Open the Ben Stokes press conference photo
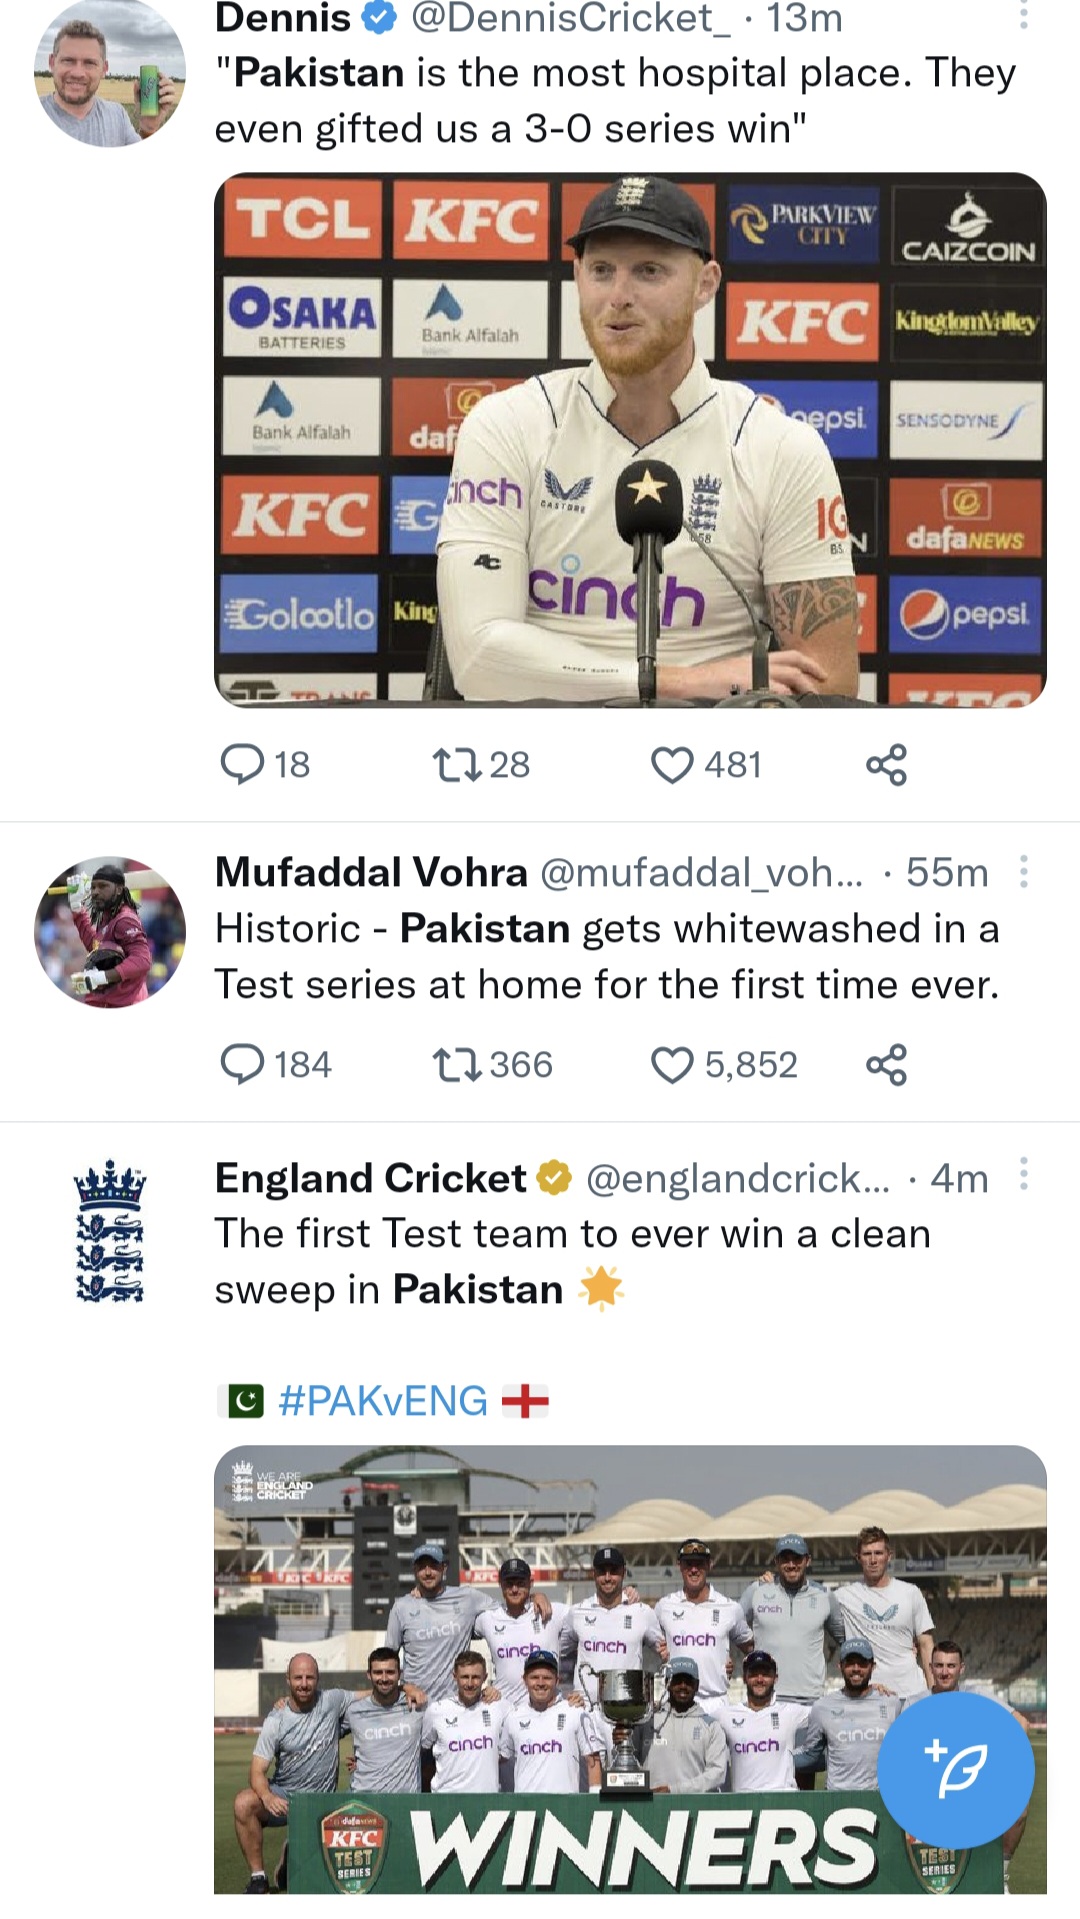 630,440
